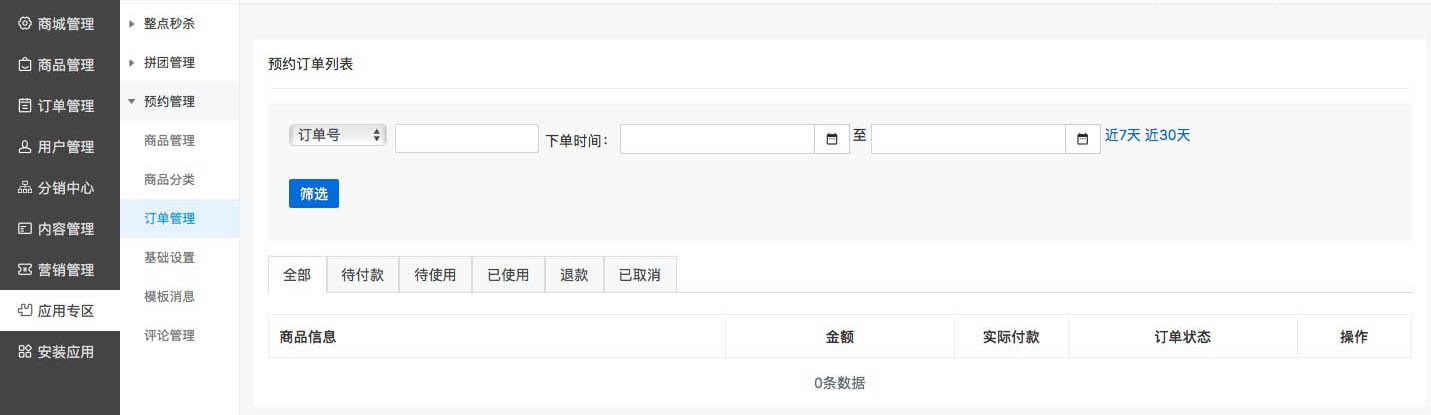Image resolution: width=1431 pixels, height=415 pixels.
Task: Open 基础设置 submenu item
Action: pyautogui.click(x=179, y=257)
